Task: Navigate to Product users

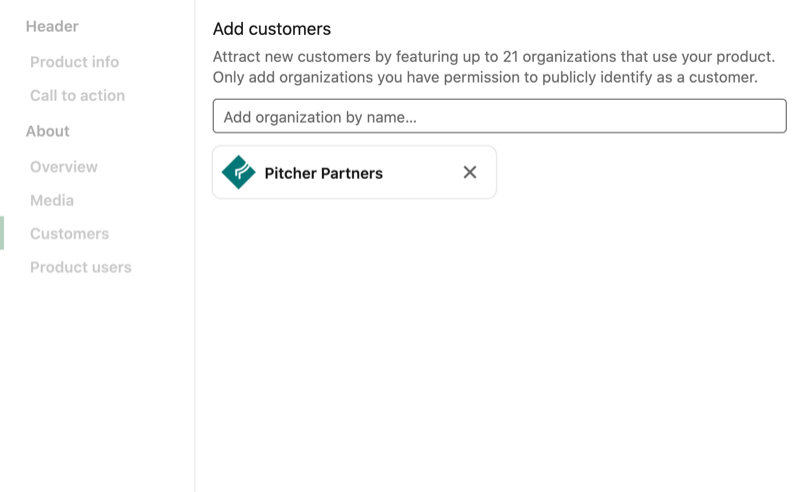Action: (x=81, y=267)
